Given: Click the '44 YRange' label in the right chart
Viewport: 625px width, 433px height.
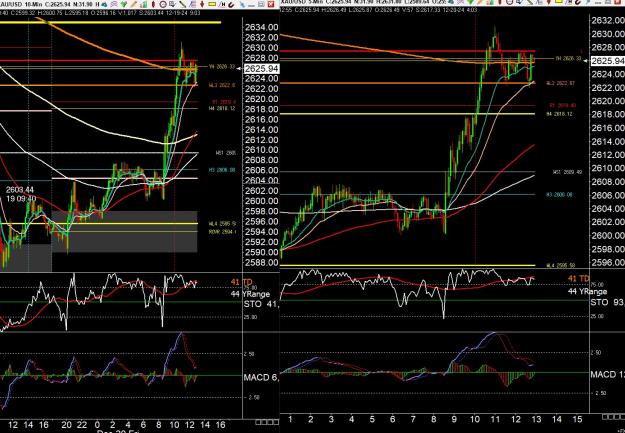Looking at the screenshot, I should click(588, 291).
